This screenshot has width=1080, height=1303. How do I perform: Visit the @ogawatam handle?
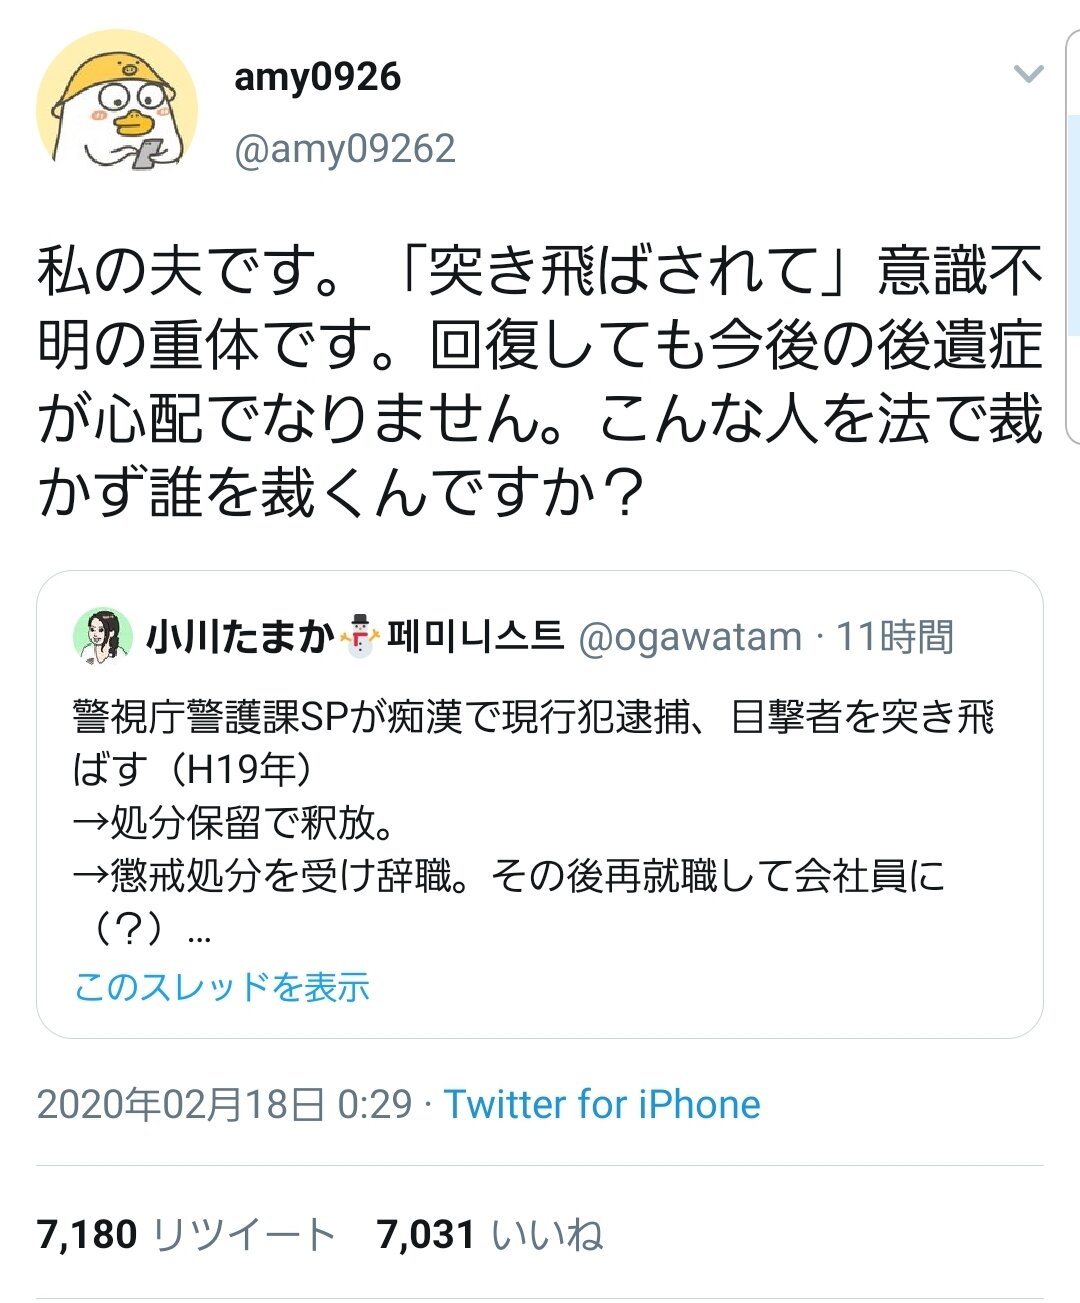[x=690, y=637]
